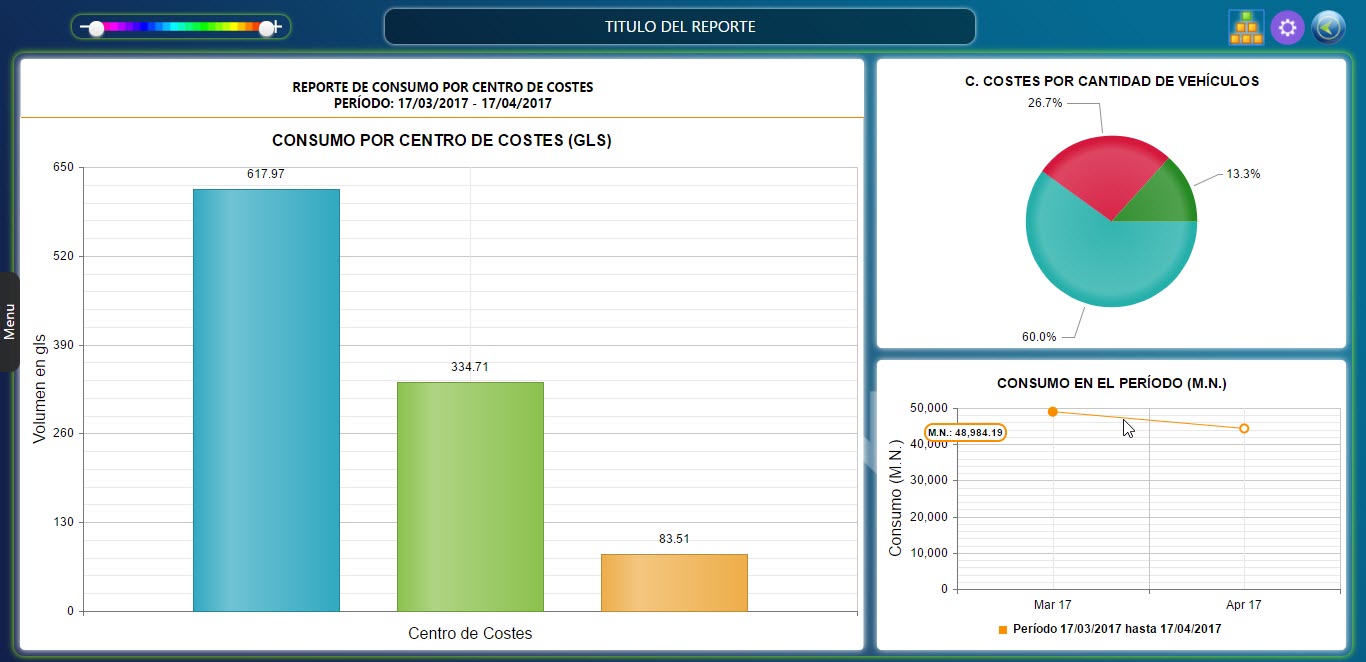
Task: Toggle the Período 17/03/2017 hasta 17/04/2017 legend label
Action: coord(1116,630)
